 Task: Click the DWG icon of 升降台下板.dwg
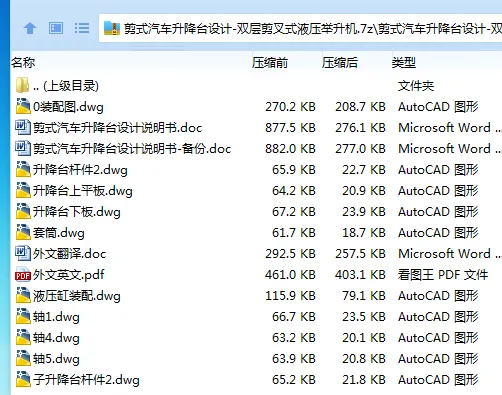click(23, 211)
